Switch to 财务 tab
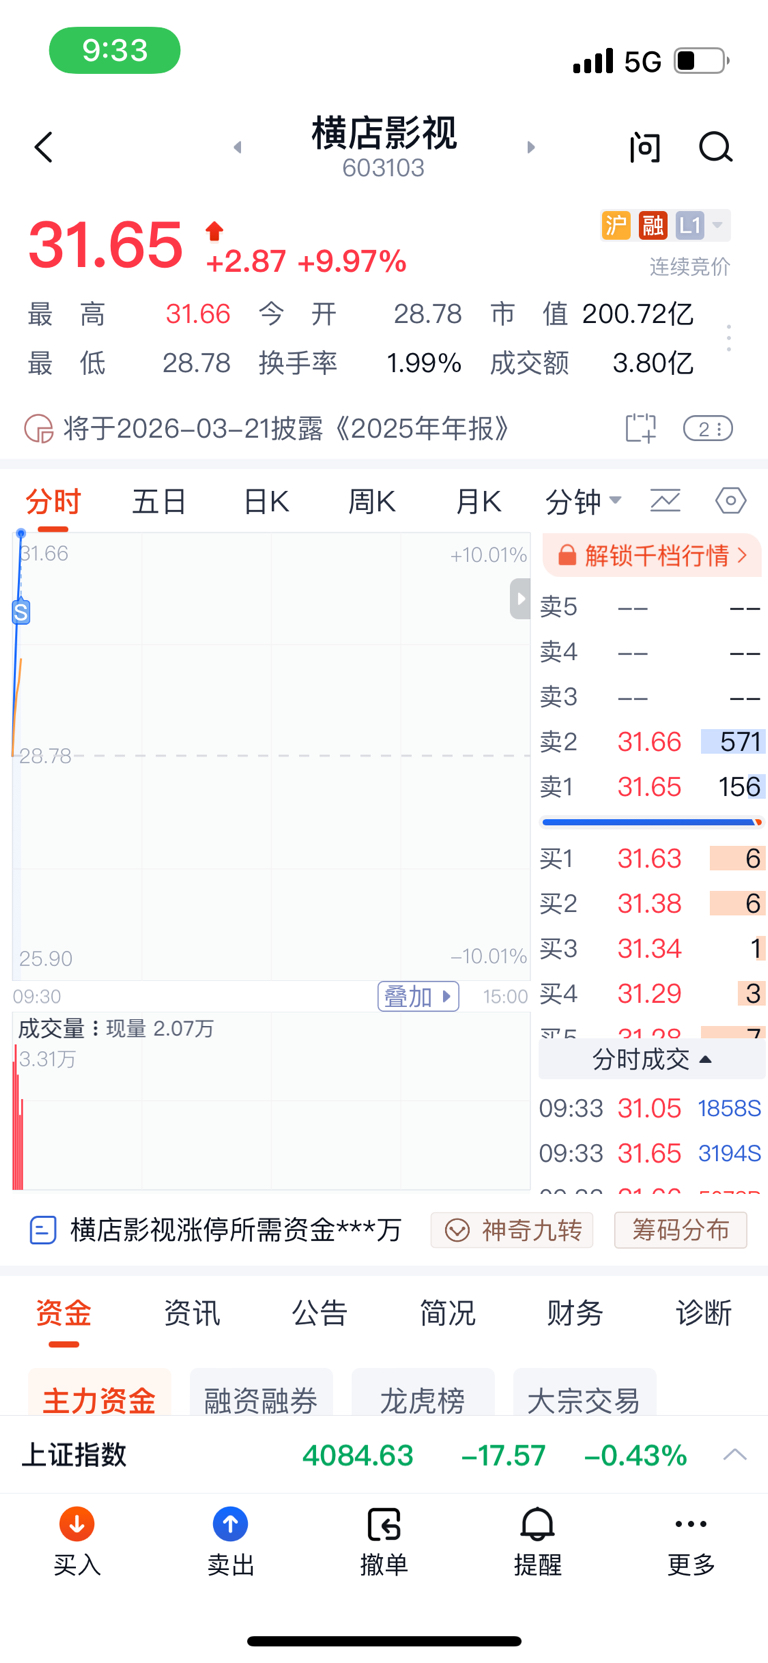 (575, 1313)
